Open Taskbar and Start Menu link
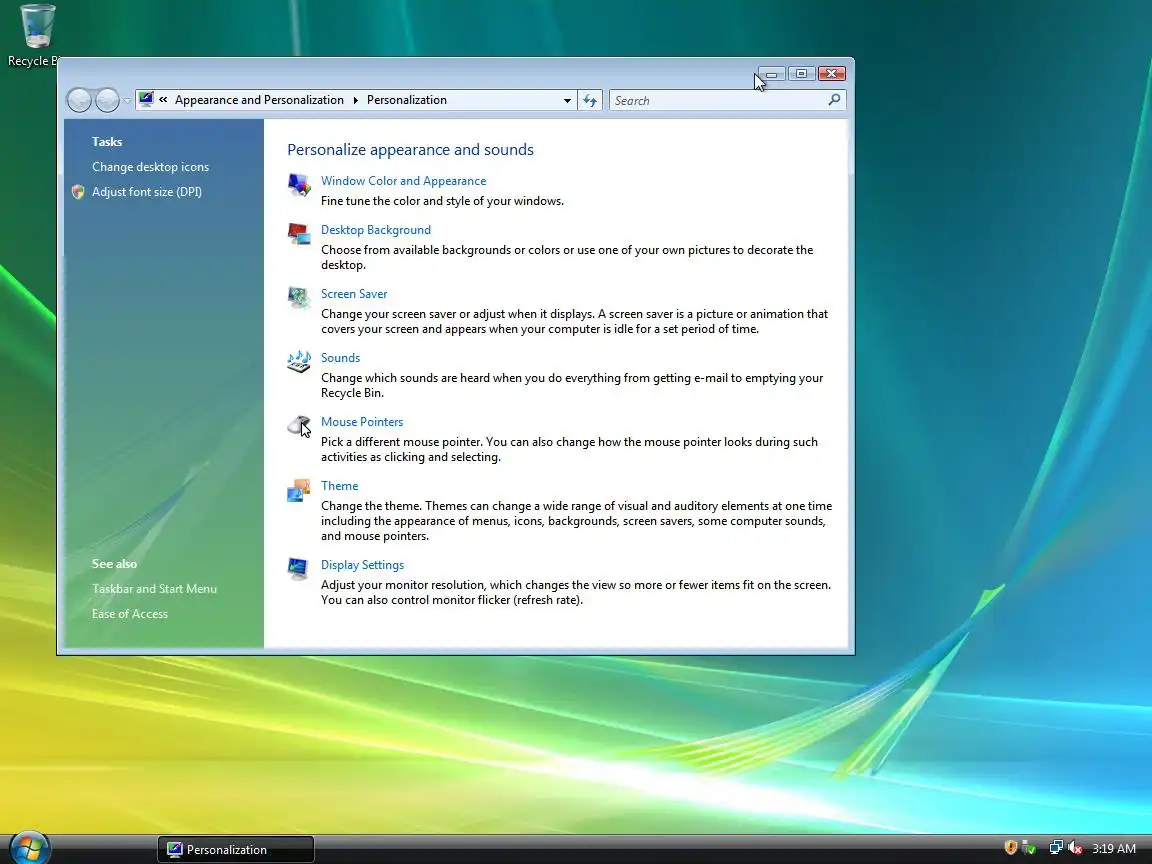Image resolution: width=1152 pixels, height=864 pixels. point(154,588)
